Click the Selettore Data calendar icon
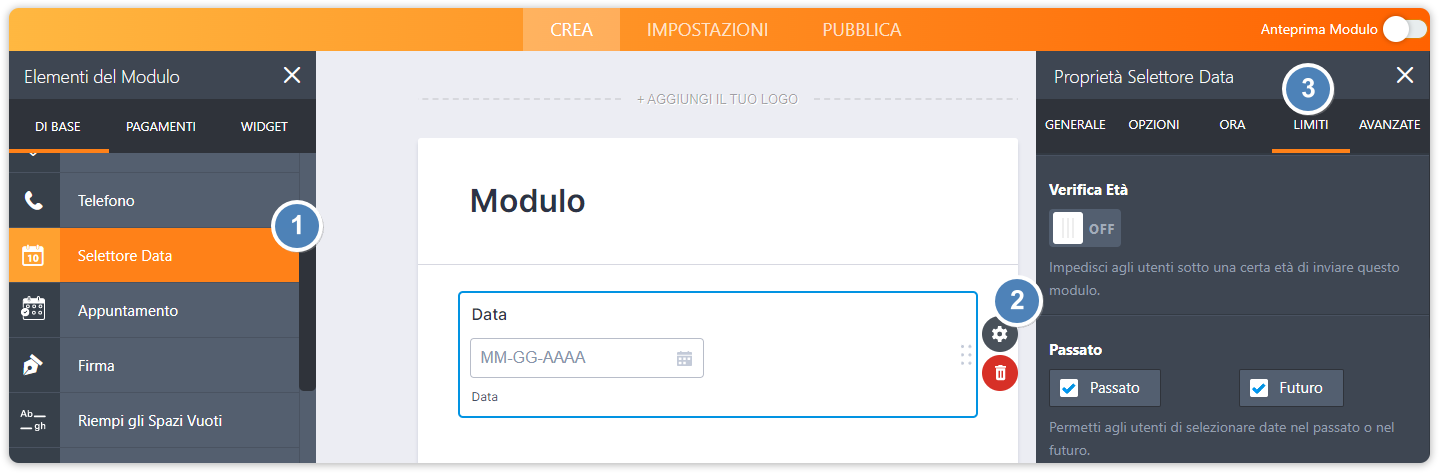The height and width of the screenshot is (473, 1439). click(33, 256)
